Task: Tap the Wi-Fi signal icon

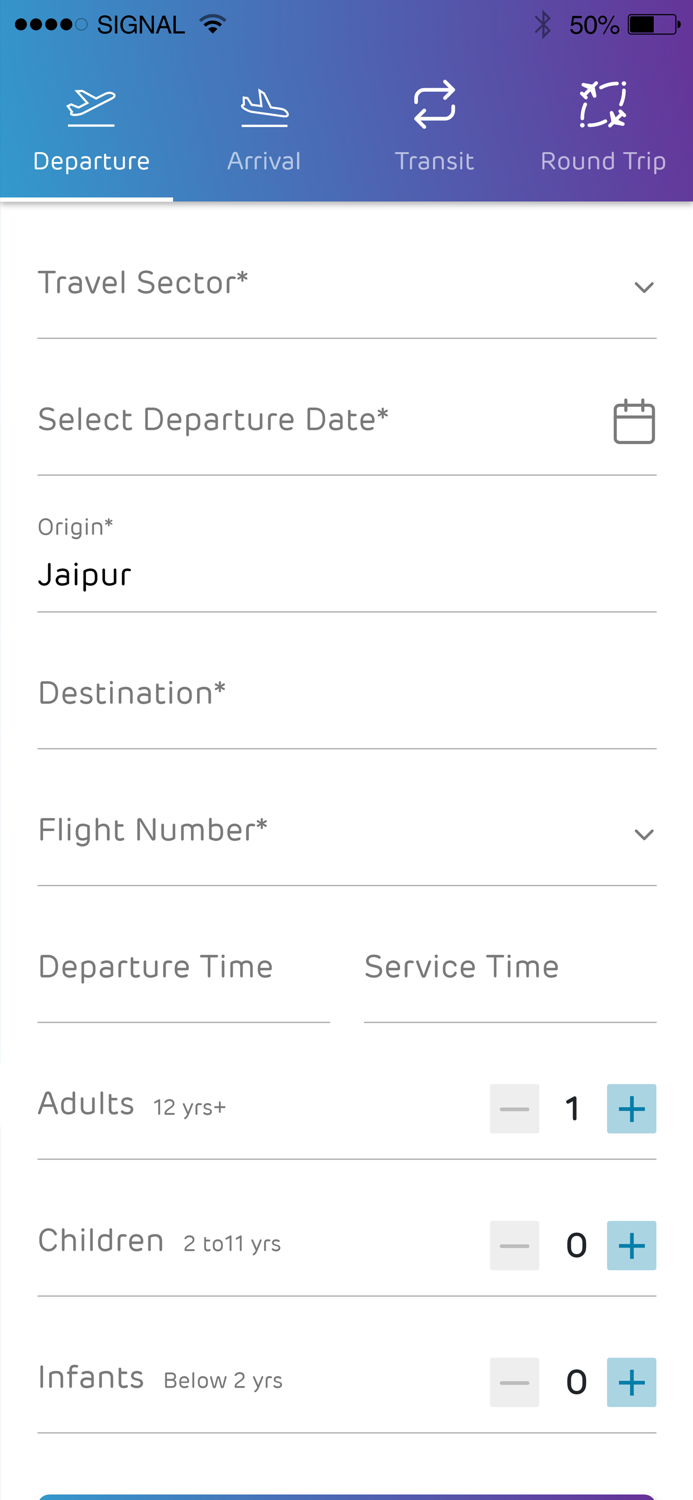Action: point(213,25)
